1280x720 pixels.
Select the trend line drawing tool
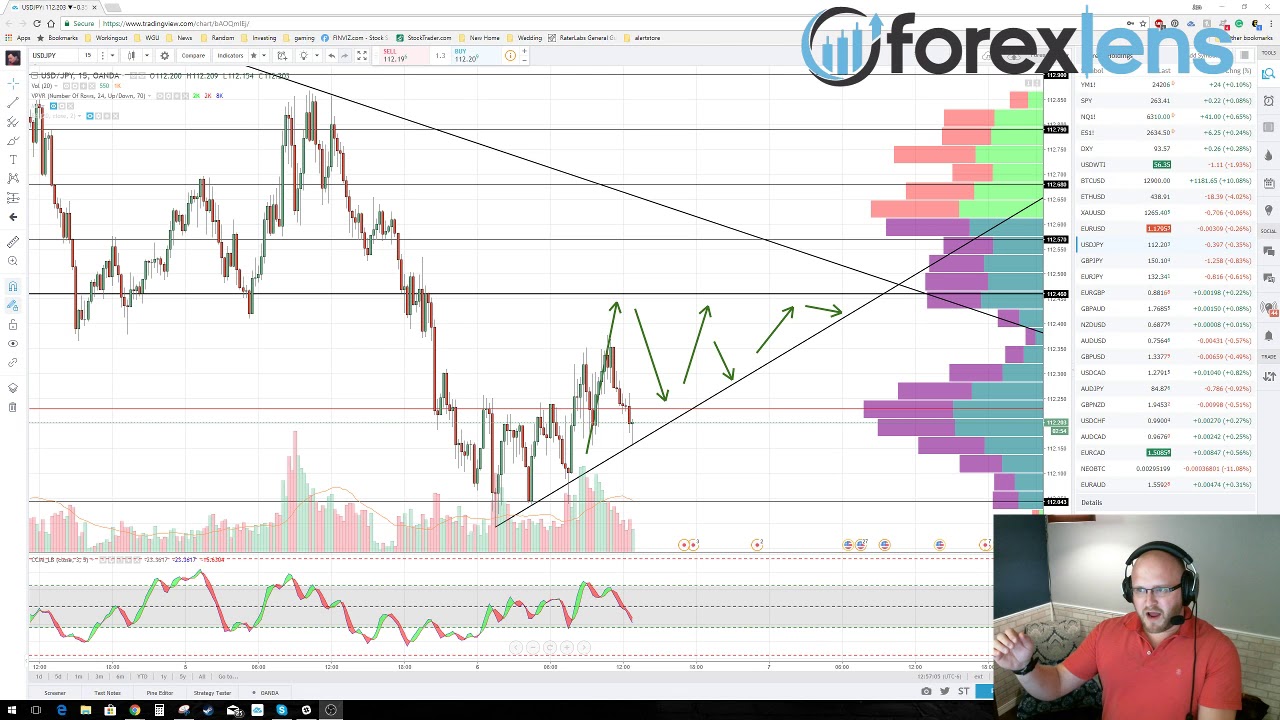click(13, 103)
